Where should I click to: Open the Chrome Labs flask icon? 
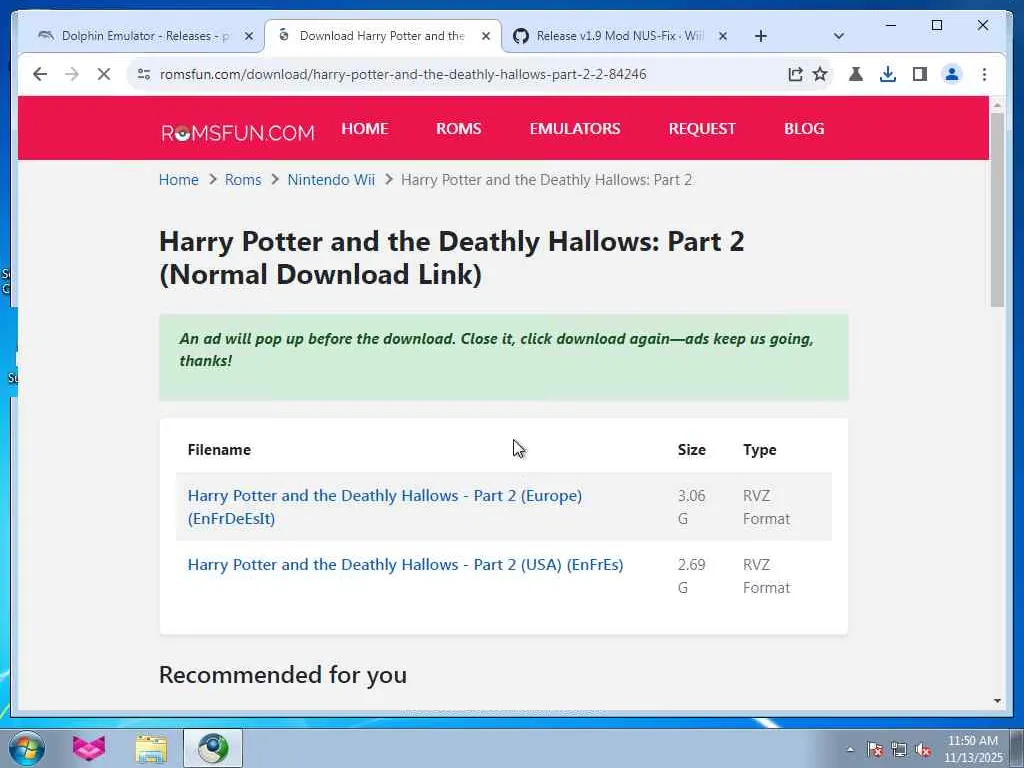coord(856,74)
